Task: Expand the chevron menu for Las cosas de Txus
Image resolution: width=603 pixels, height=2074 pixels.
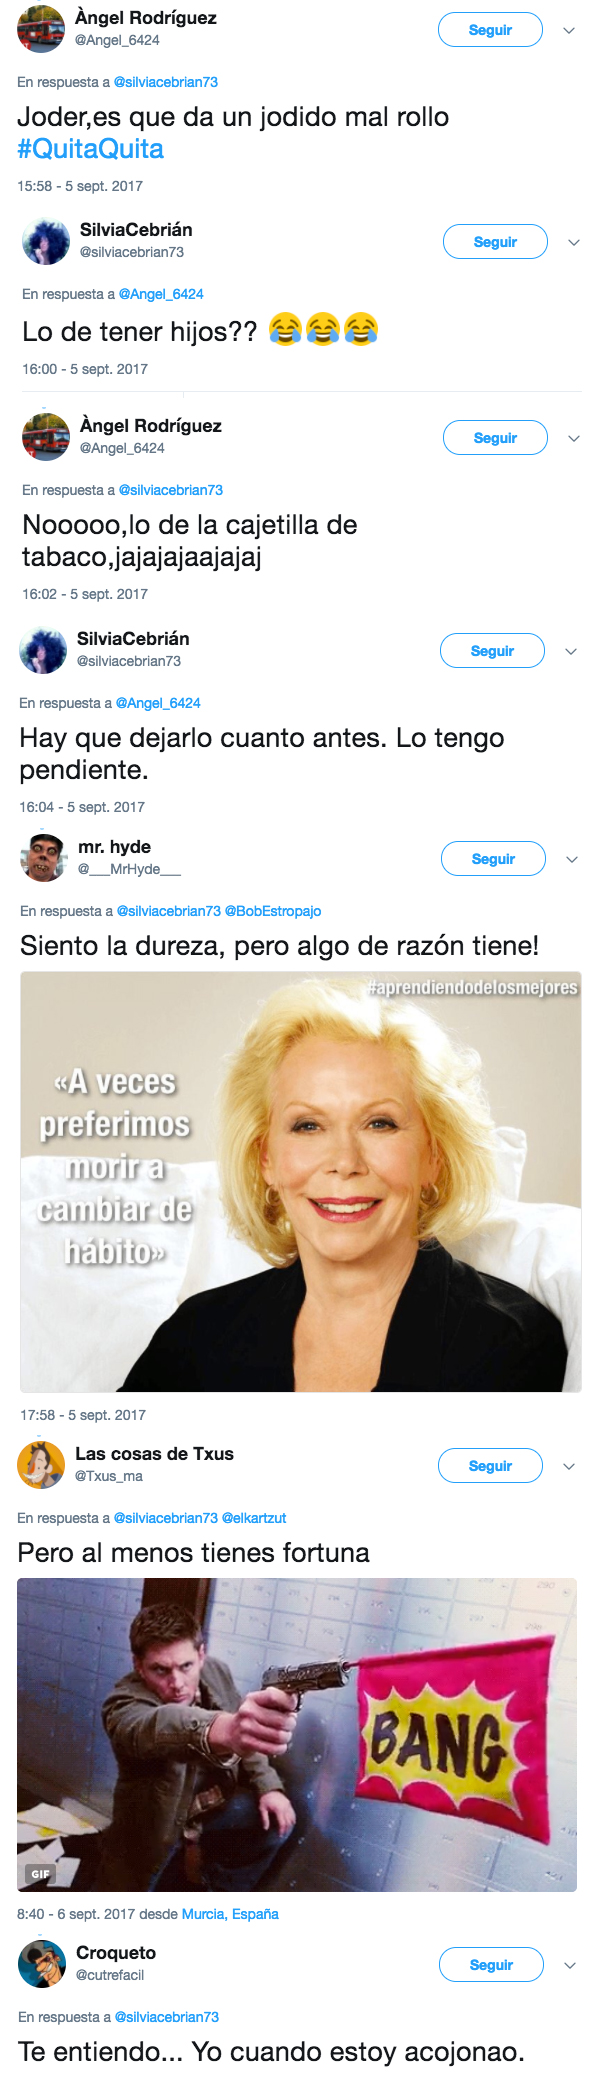Action: 569,1466
